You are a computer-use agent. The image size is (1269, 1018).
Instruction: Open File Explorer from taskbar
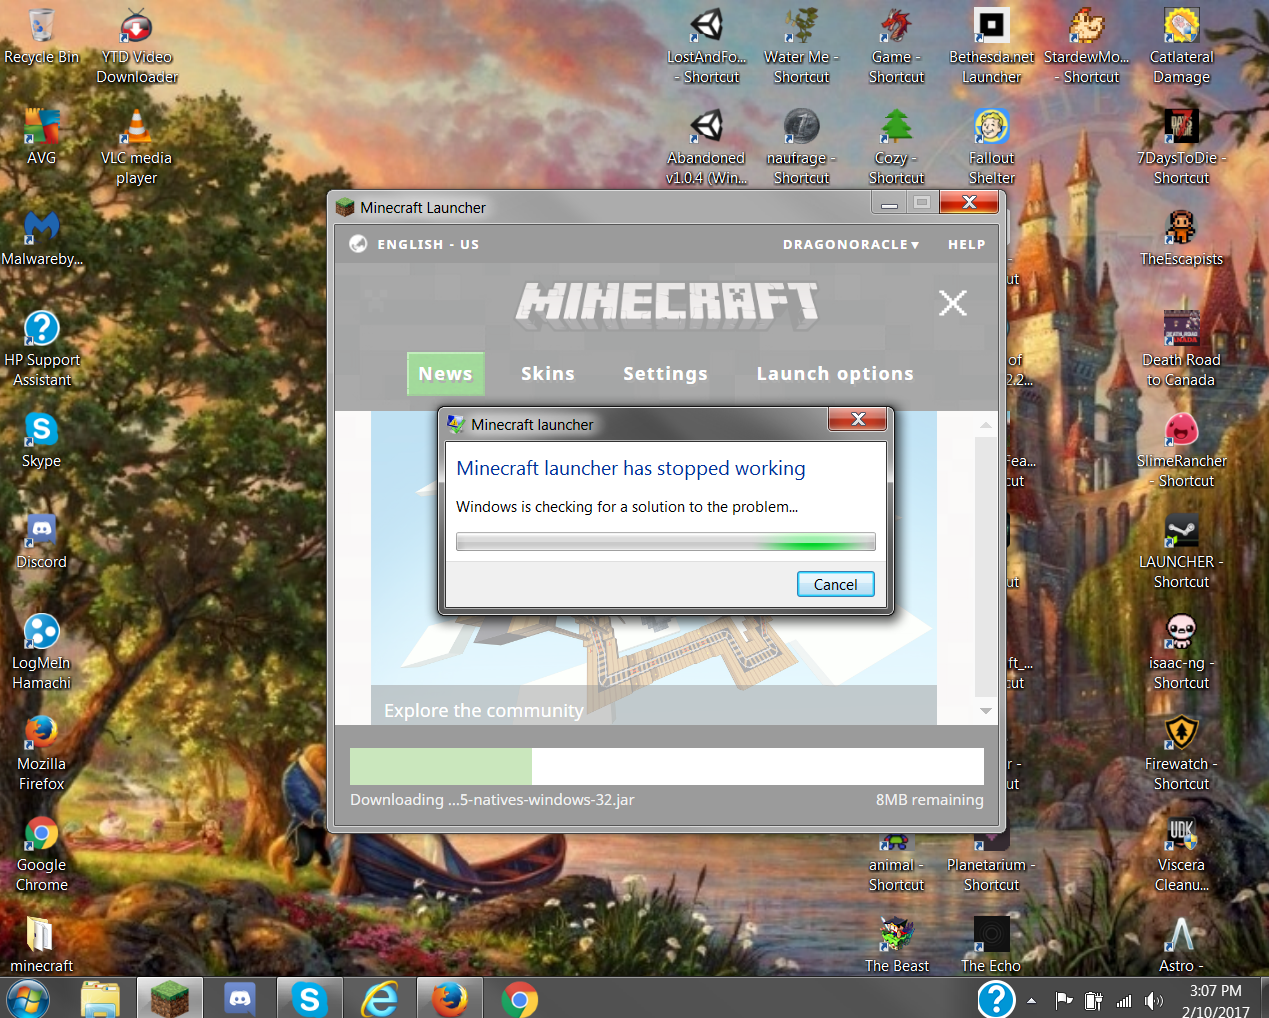[100, 999]
